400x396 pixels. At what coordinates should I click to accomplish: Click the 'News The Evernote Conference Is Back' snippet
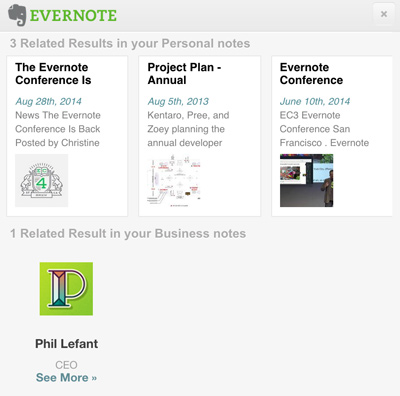tap(58, 129)
